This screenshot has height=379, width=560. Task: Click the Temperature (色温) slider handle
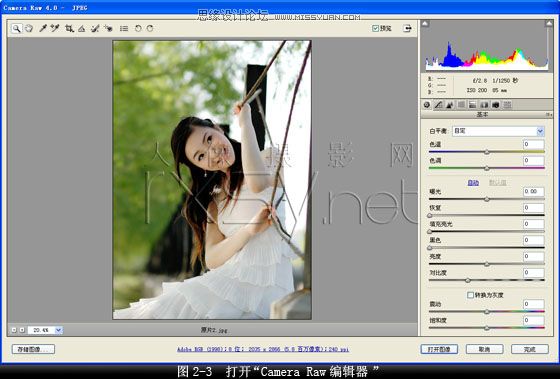coord(487,152)
